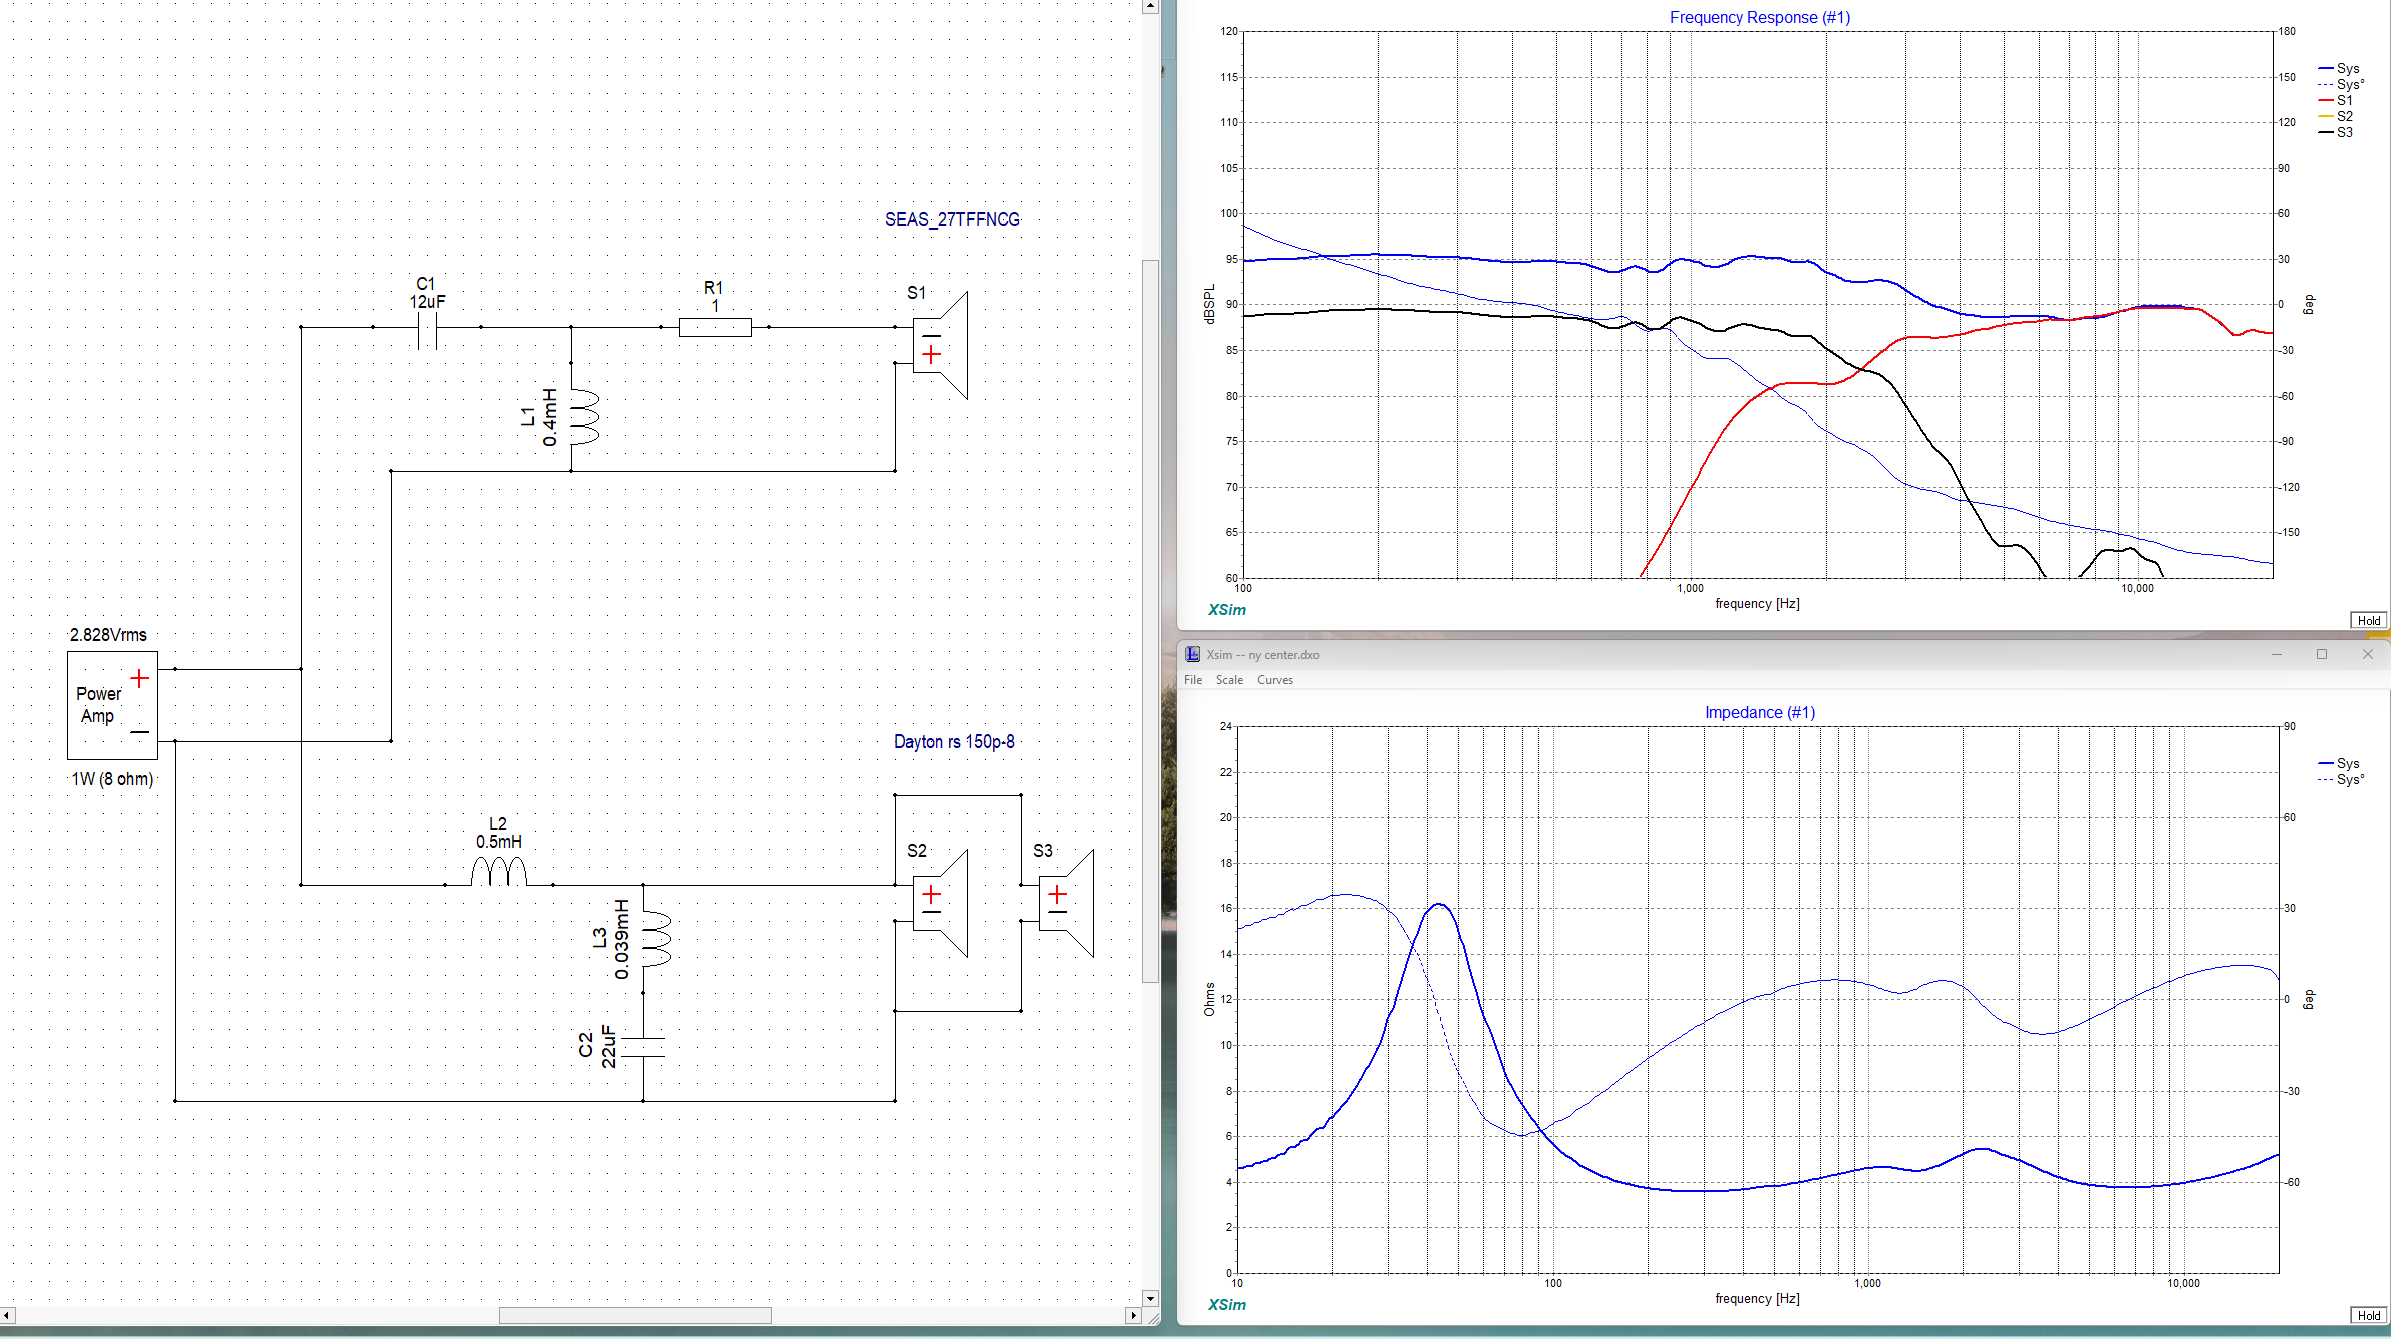Select the S1 tweeter driver symbol
The image size is (2391, 1339).
pyautogui.click(x=940, y=346)
